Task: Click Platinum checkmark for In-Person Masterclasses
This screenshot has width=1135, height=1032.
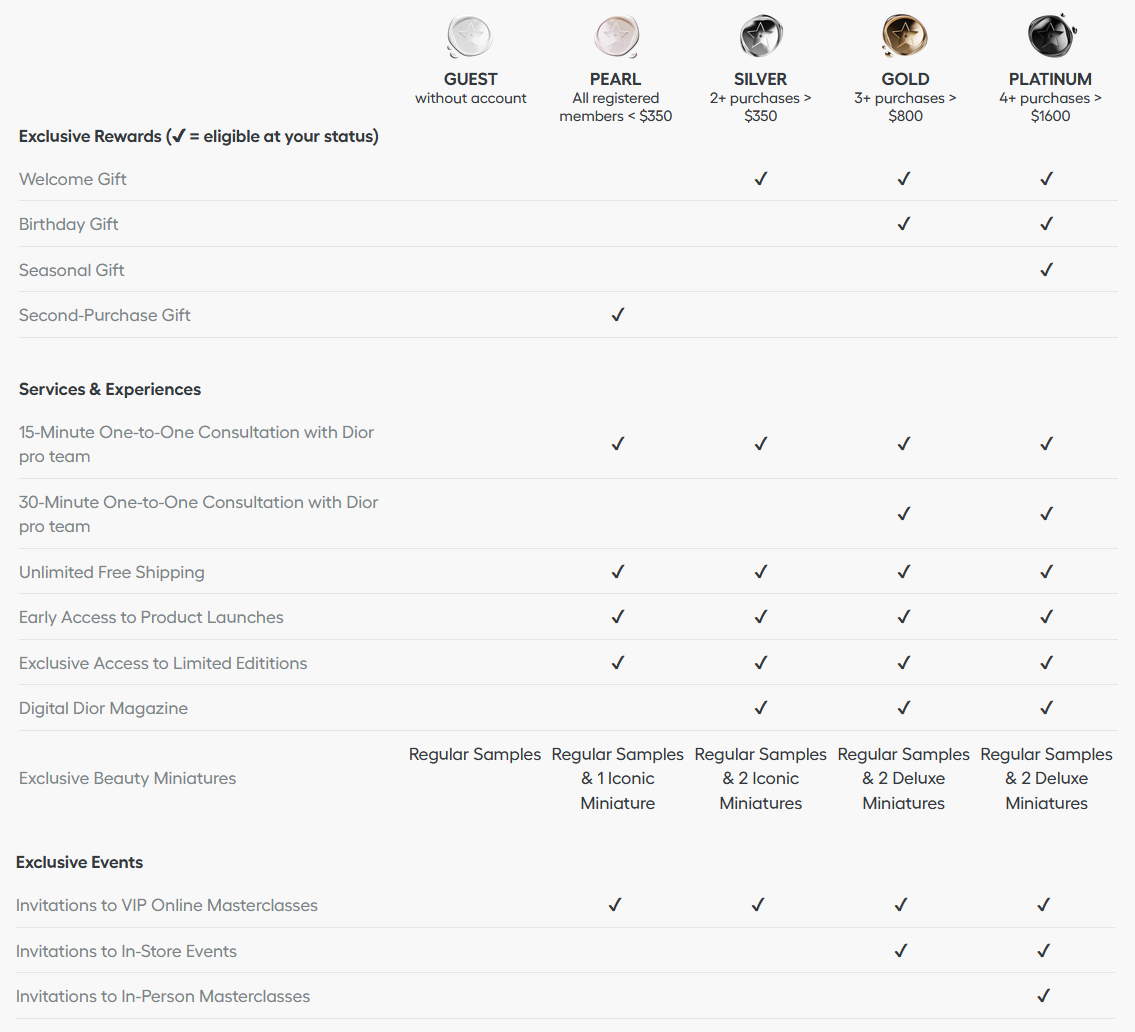Action: [x=1044, y=996]
